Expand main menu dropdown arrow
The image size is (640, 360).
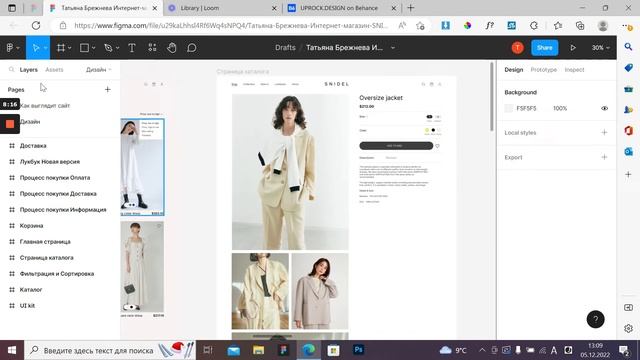tap(18, 48)
